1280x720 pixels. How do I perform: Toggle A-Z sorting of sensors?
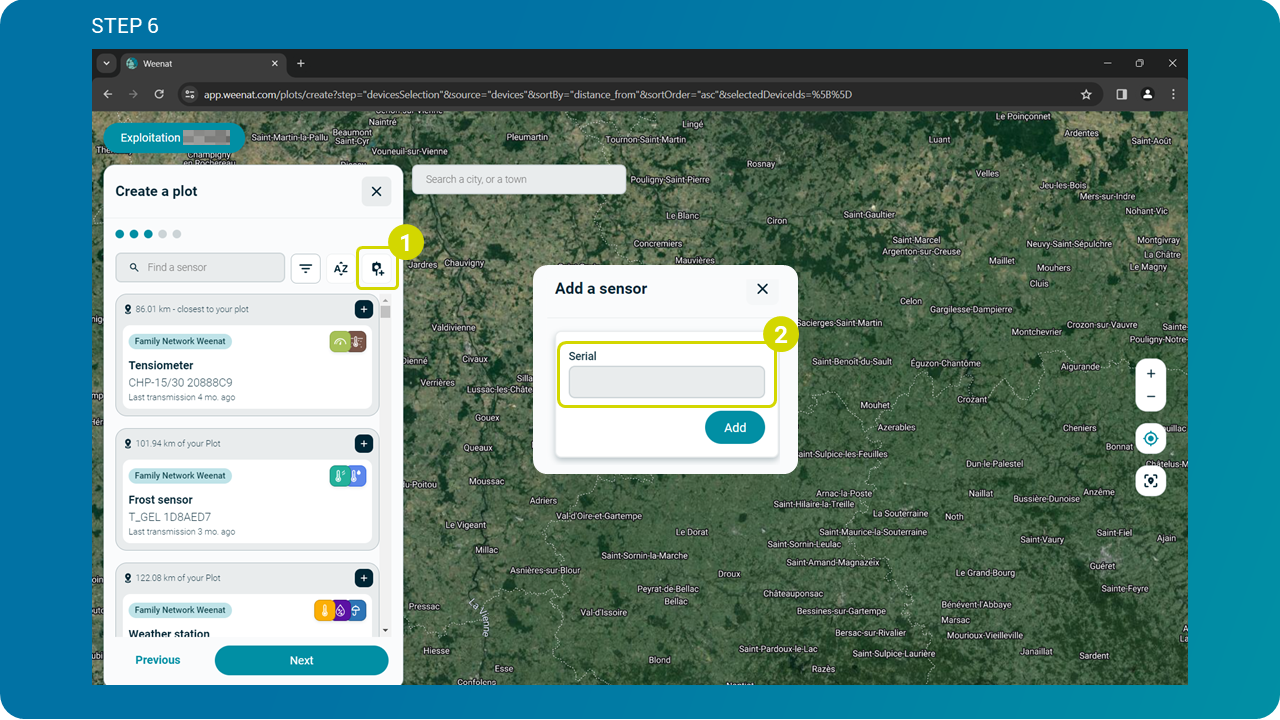click(x=341, y=268)
